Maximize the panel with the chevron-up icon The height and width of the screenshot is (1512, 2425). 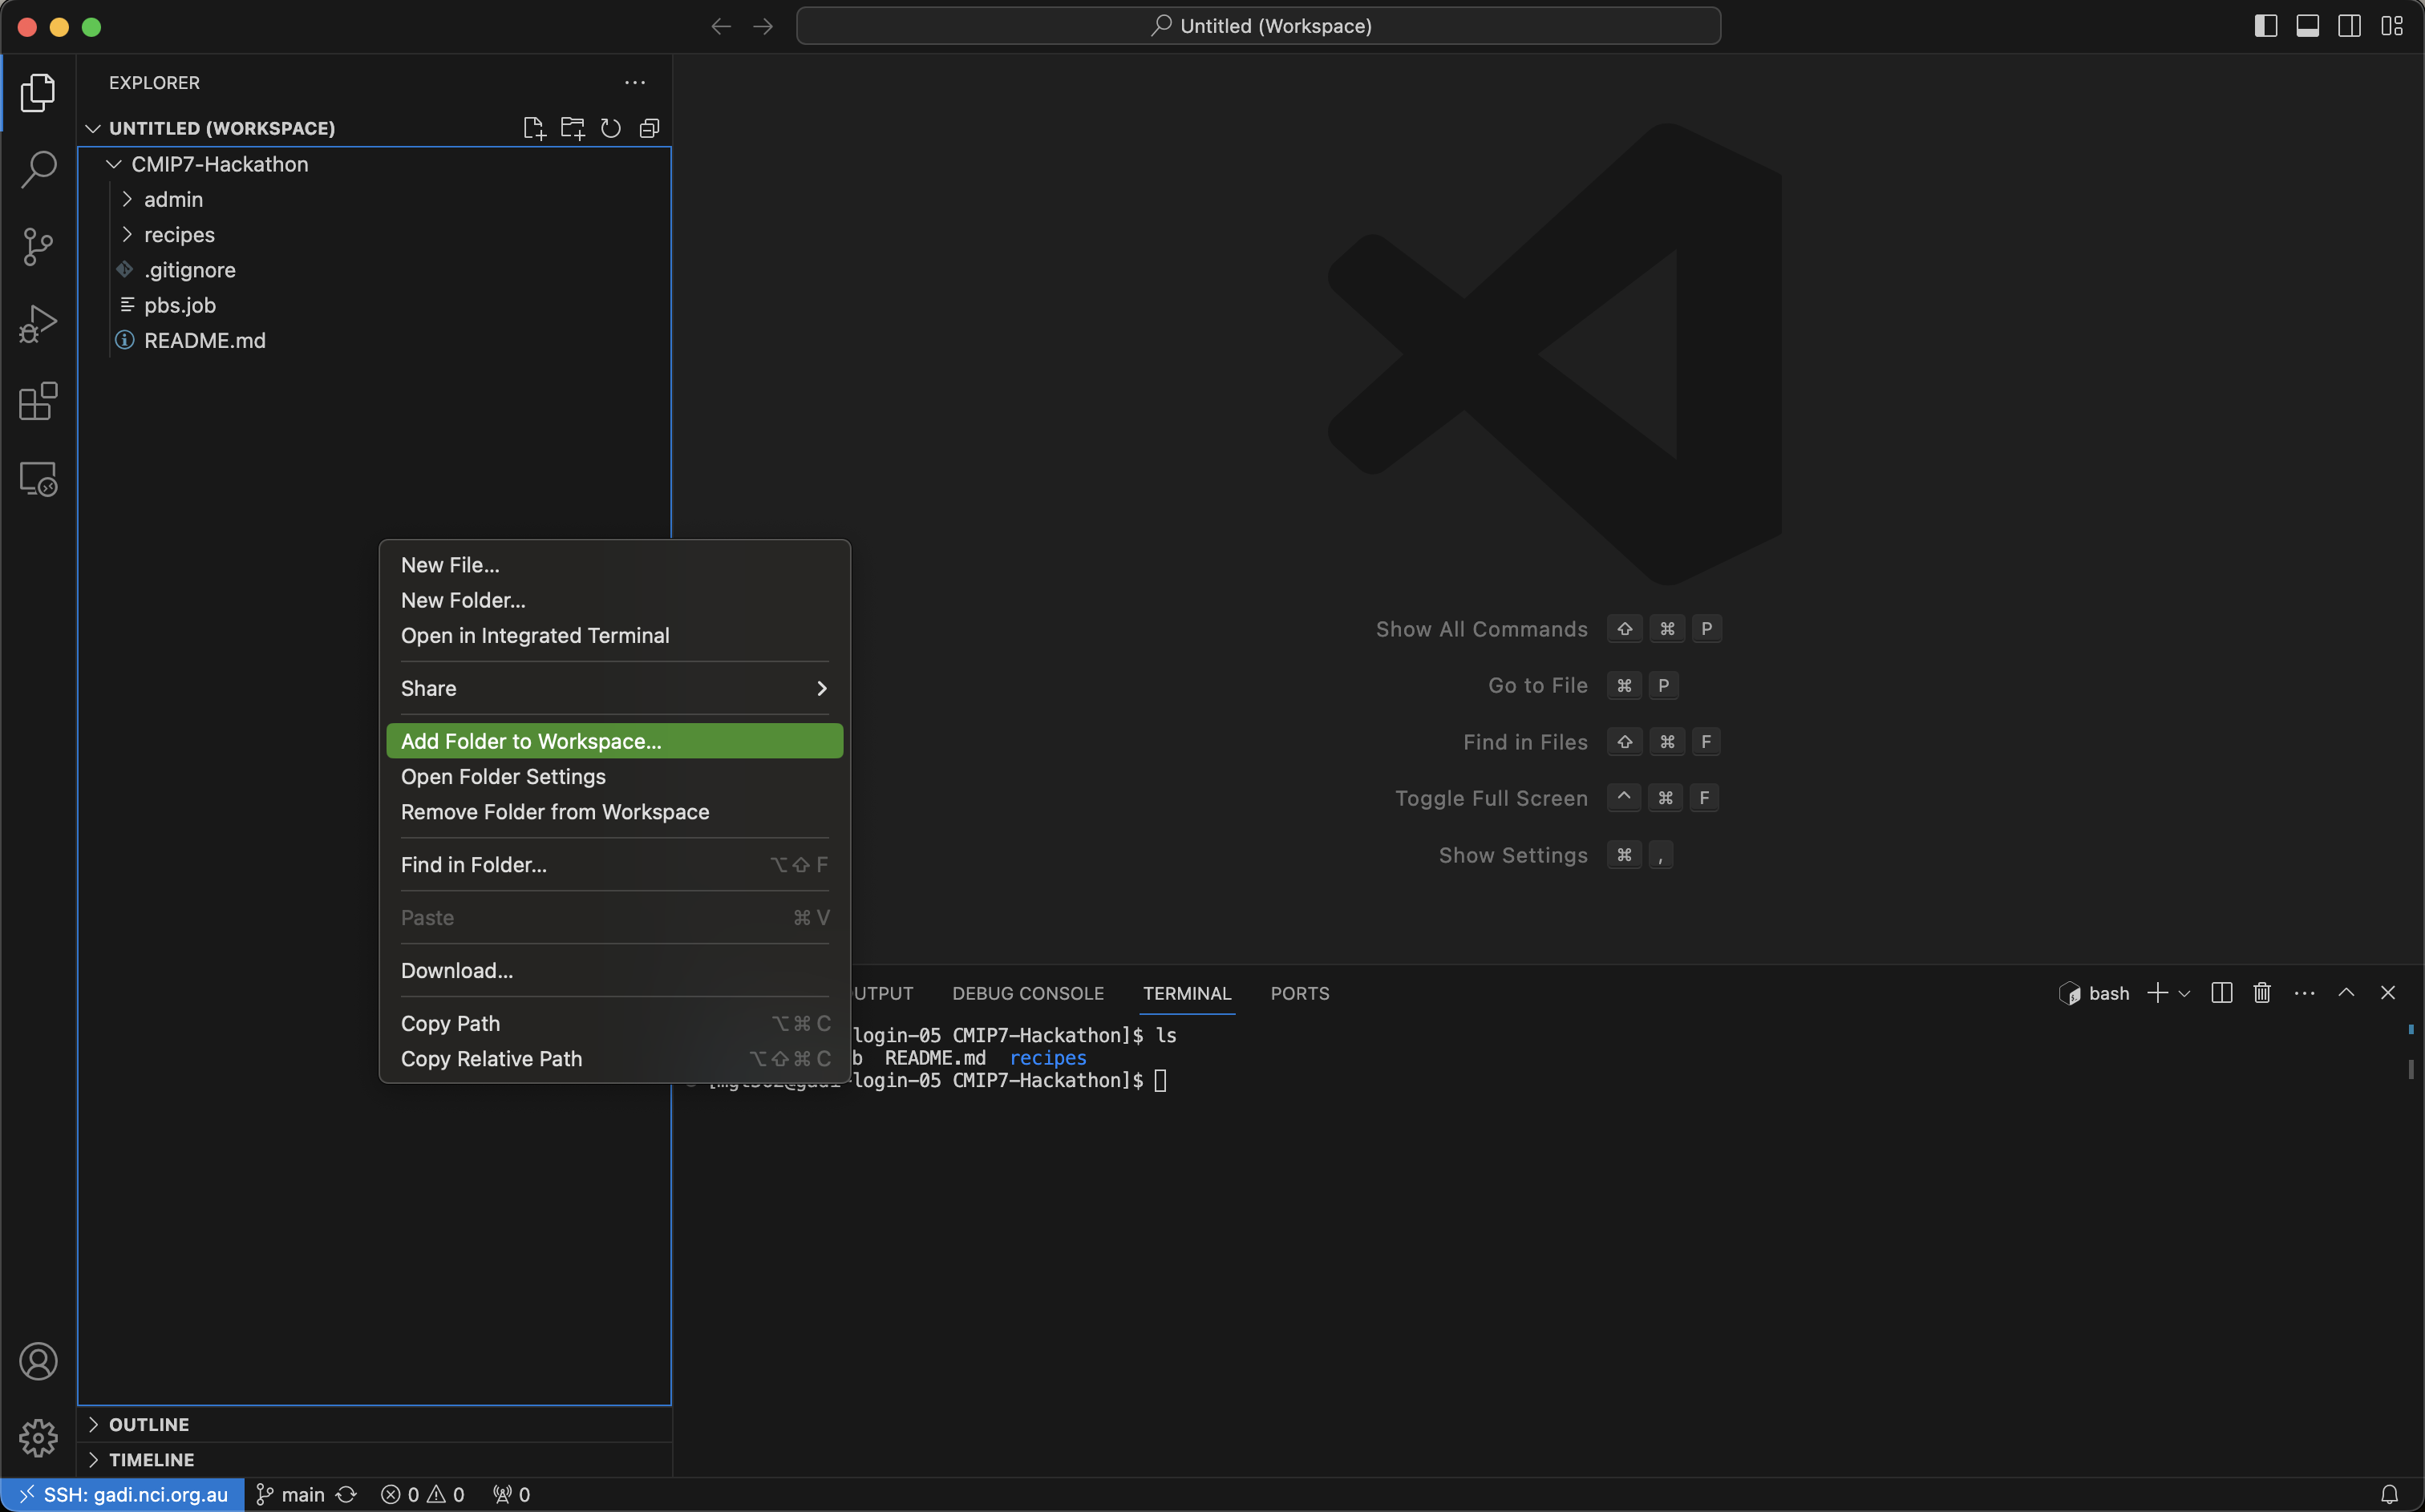click(2346, 992)
